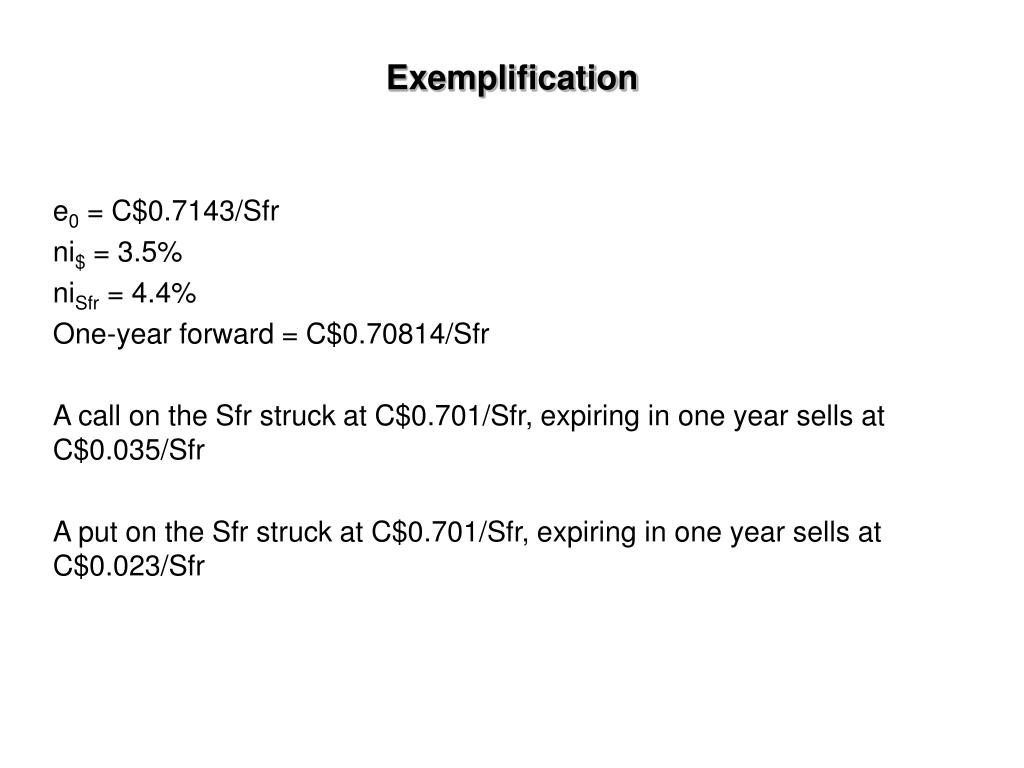Click the call option description paragraph
This screenshot has height=768, width=1024.
coord(468,432)
